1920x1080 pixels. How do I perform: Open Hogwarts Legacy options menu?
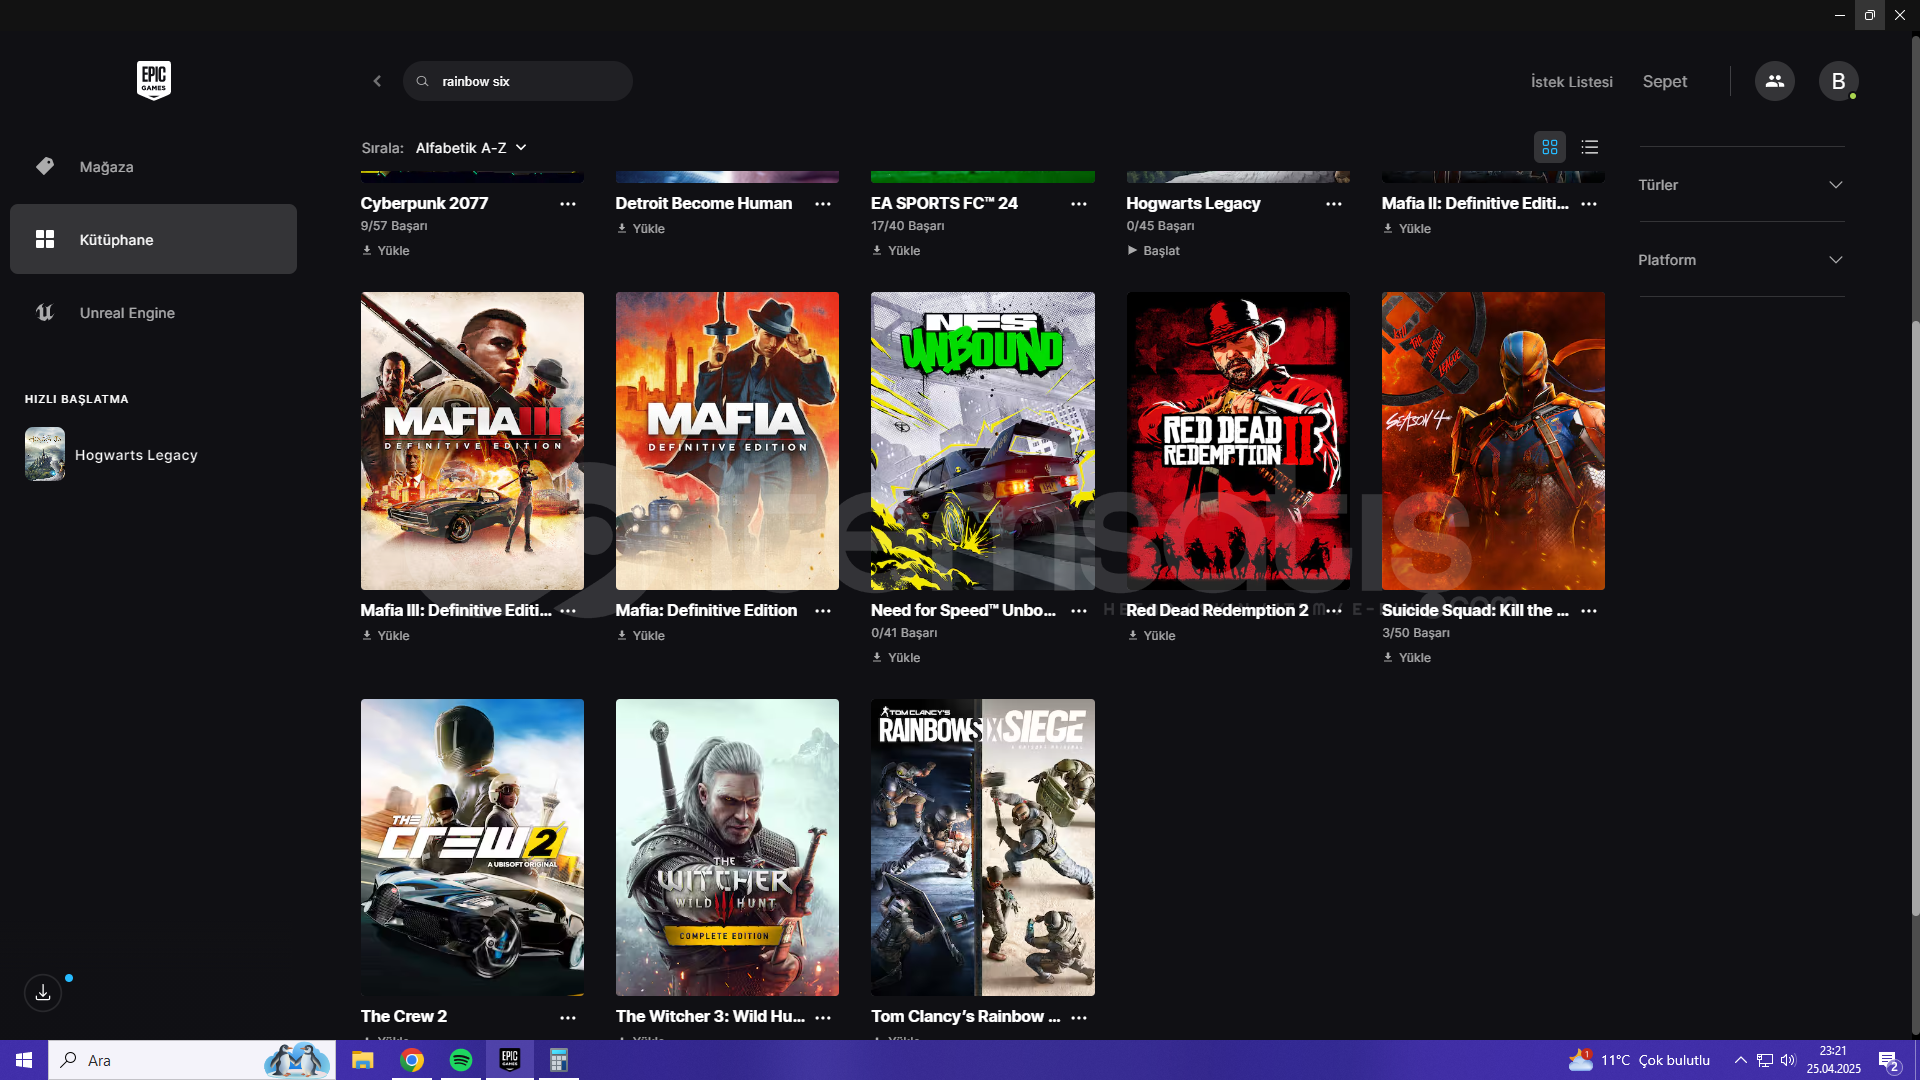pyautogui.click(x=1334, y=204)
